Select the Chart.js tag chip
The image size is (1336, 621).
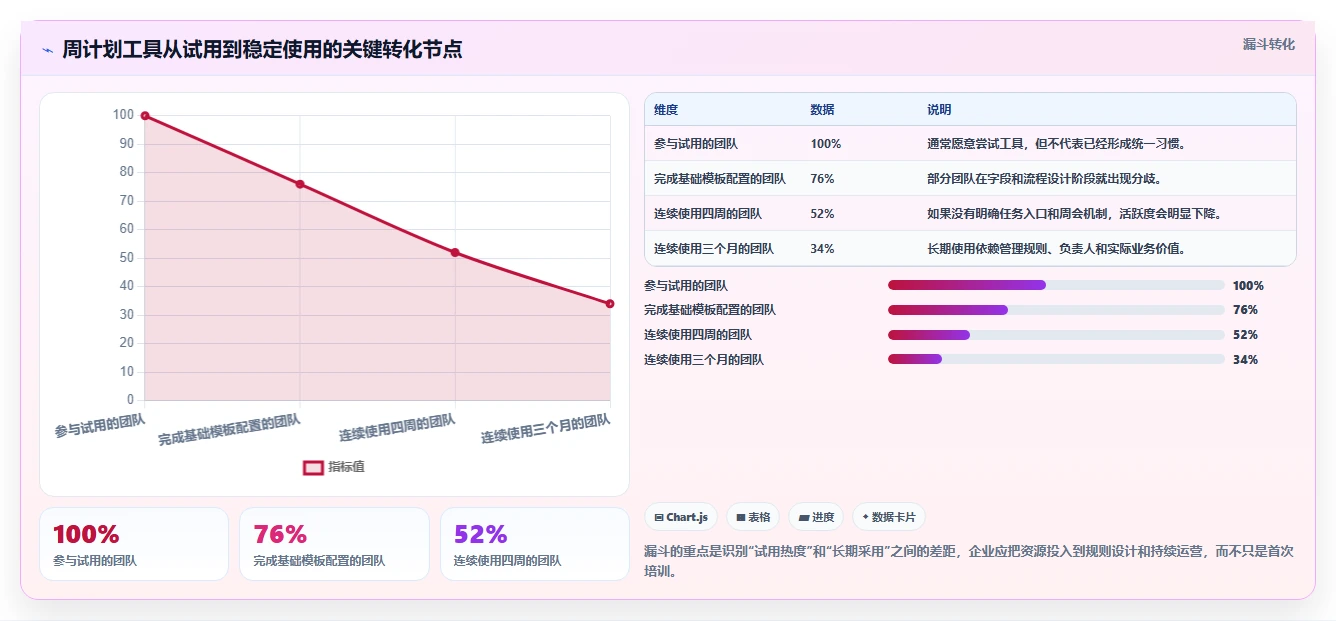coord(681,517)
